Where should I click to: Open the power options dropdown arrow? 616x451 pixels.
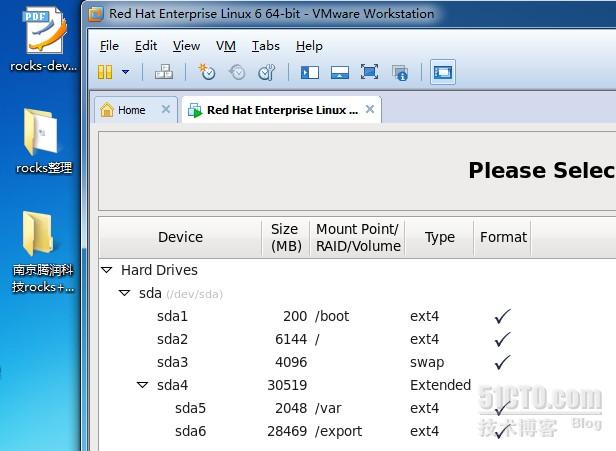click(126, 72)
